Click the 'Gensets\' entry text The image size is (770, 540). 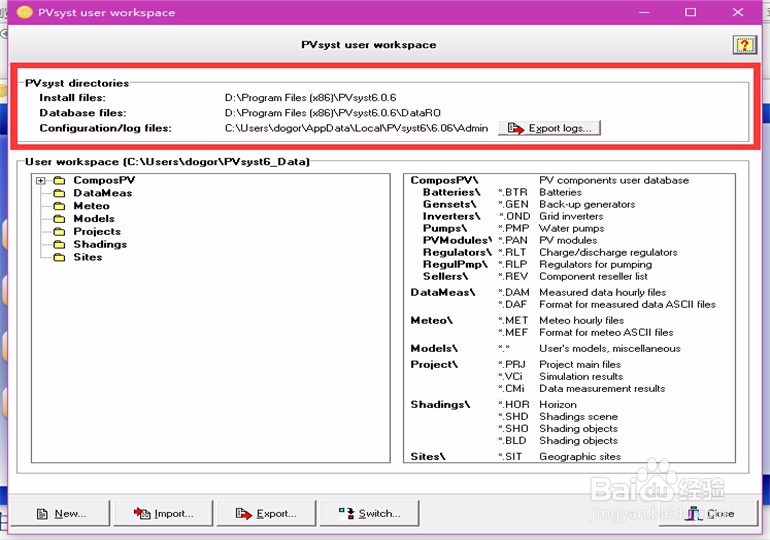pyautogui.click(x=449, y=204)
